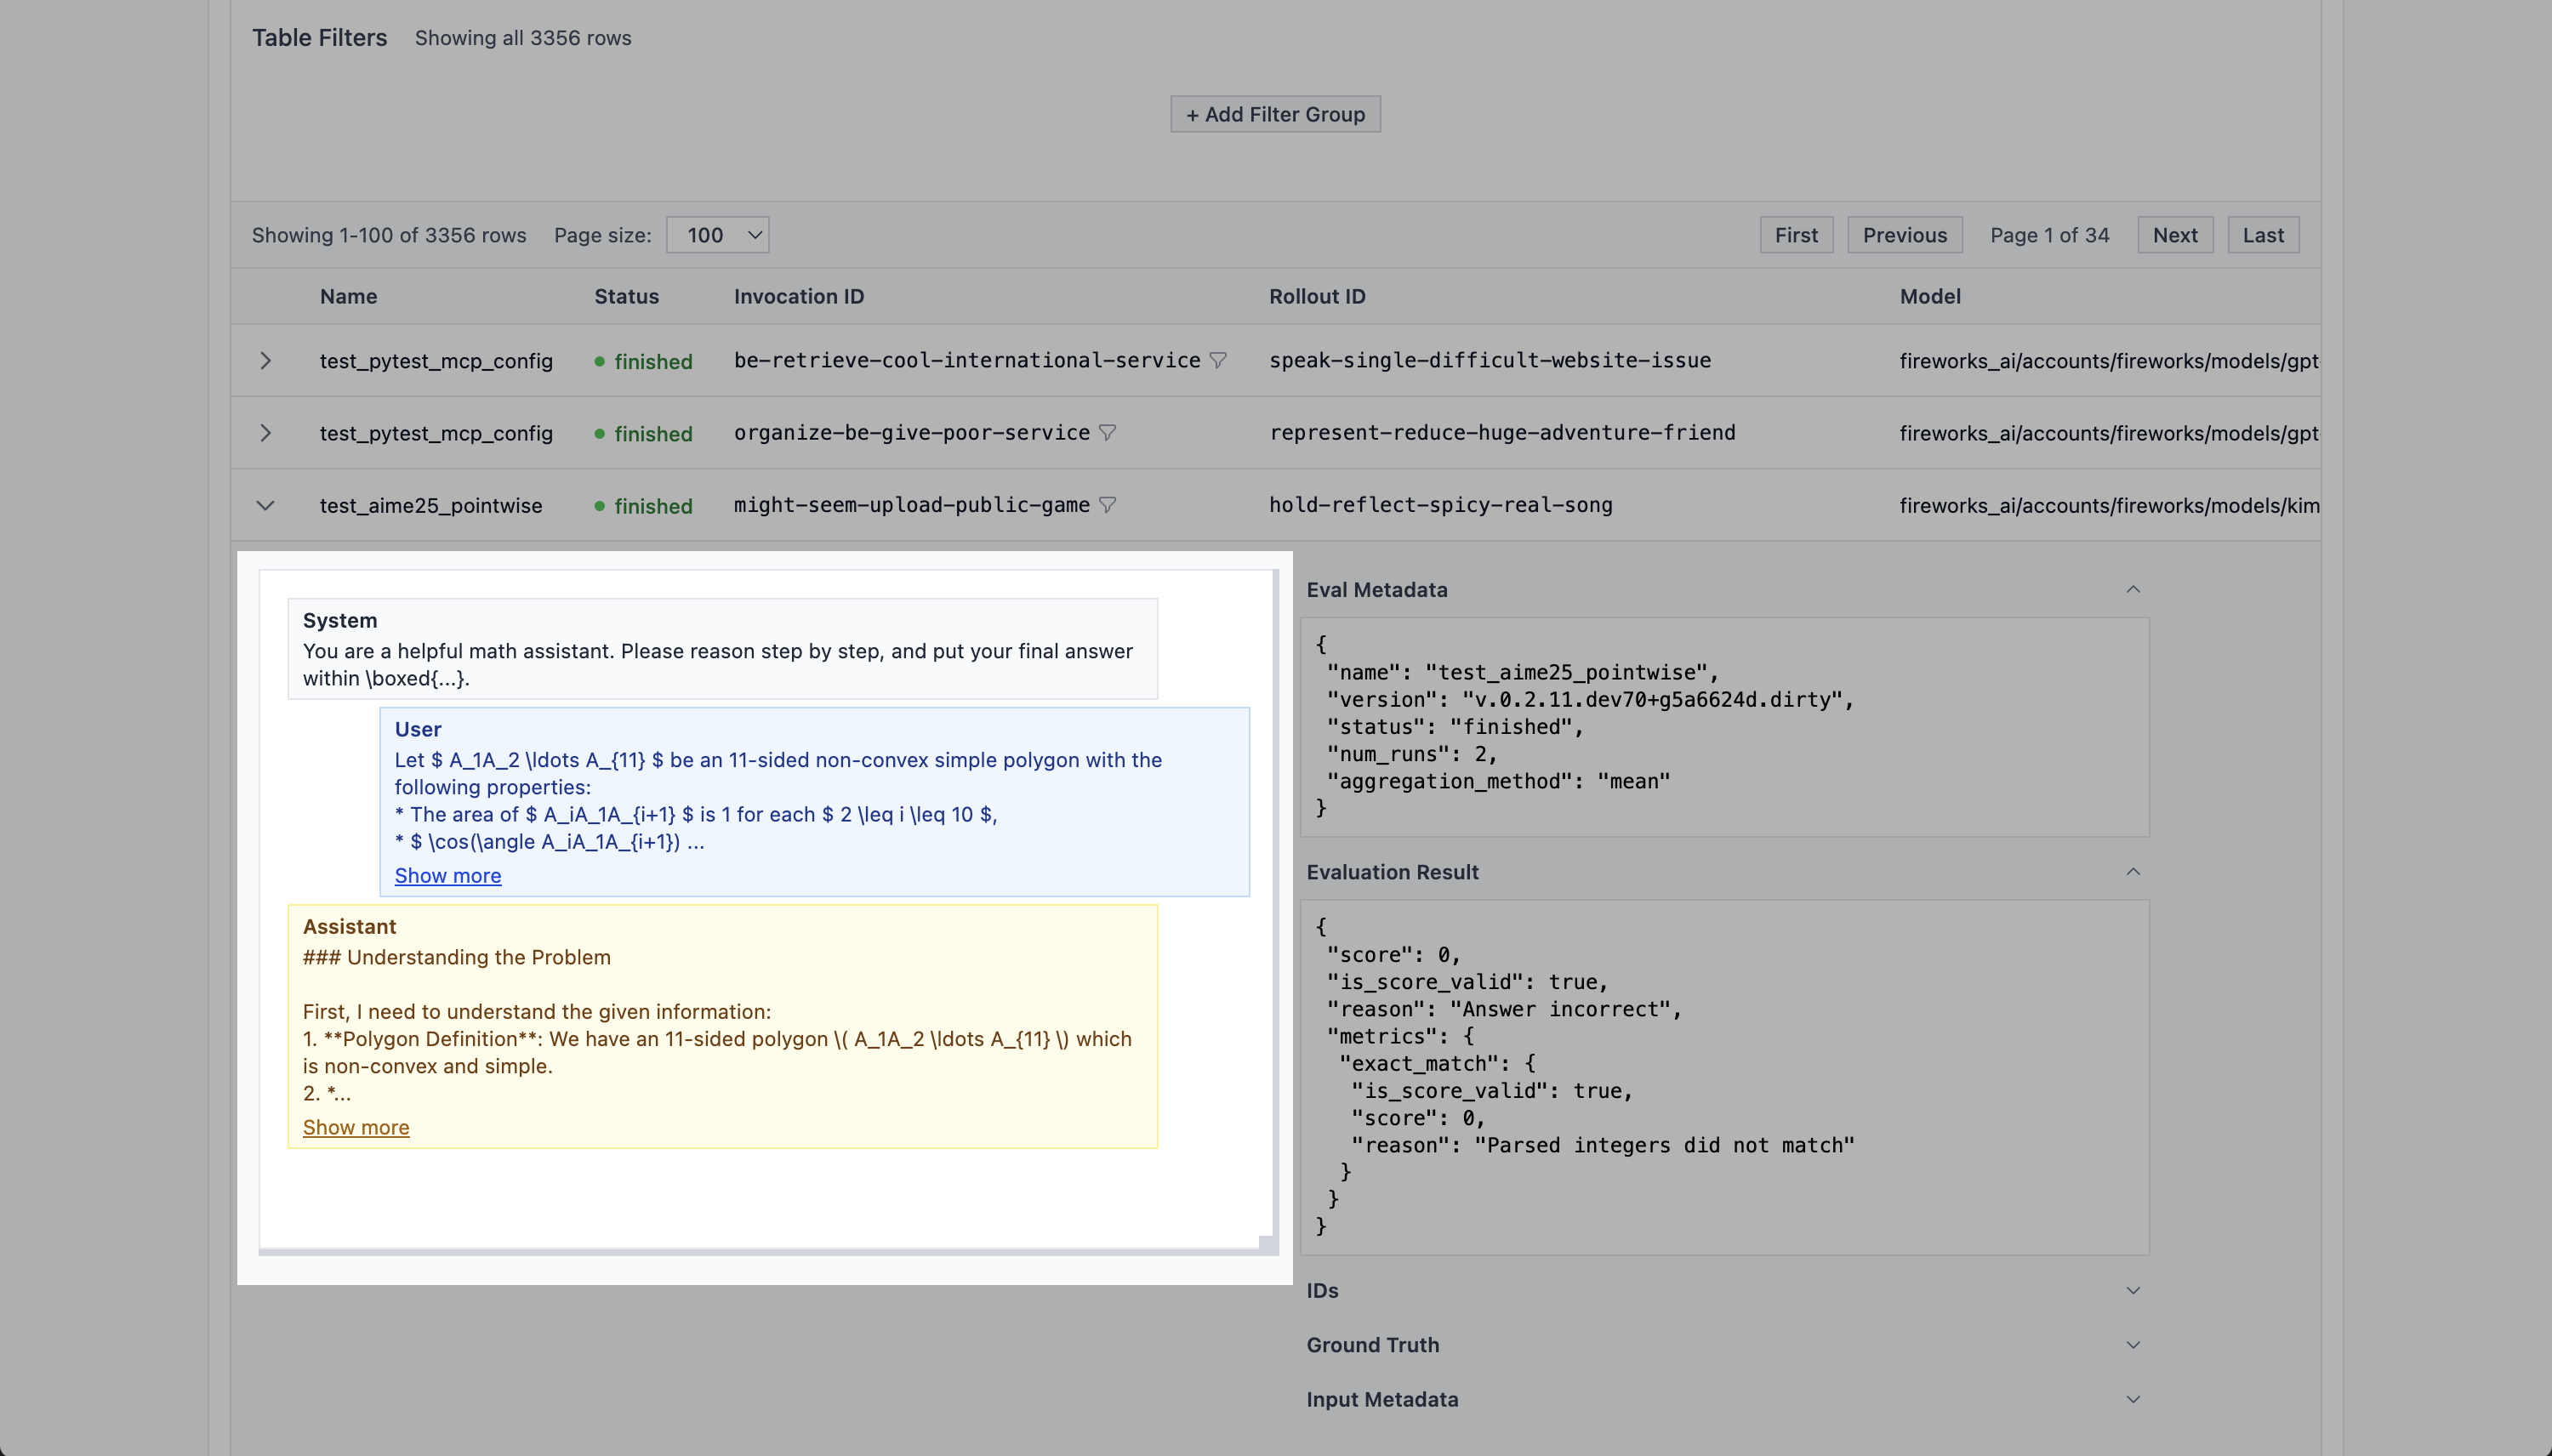Click filter icon beside organize-be-give-poor-service invocation
The width and height of the screenshot is (2552, 1456).
pos(1107,433)
